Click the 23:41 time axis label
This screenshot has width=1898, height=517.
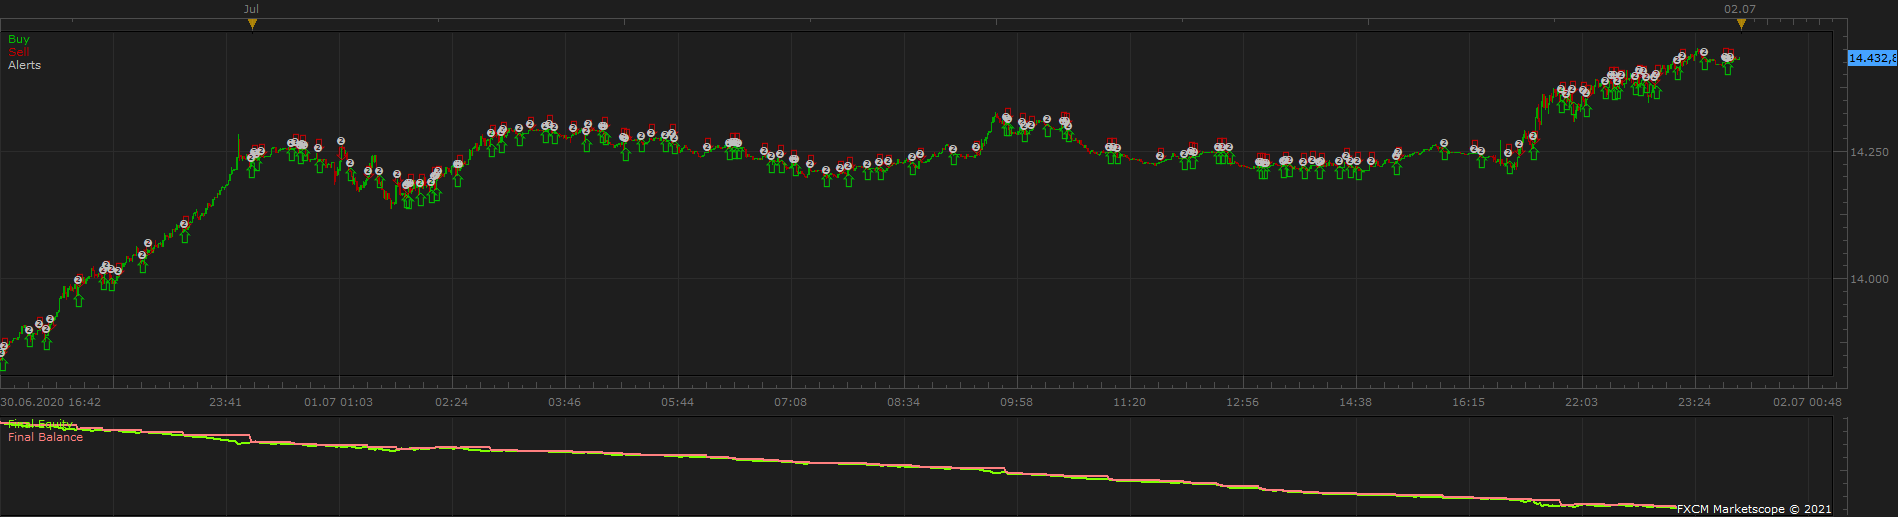point(225,402)
